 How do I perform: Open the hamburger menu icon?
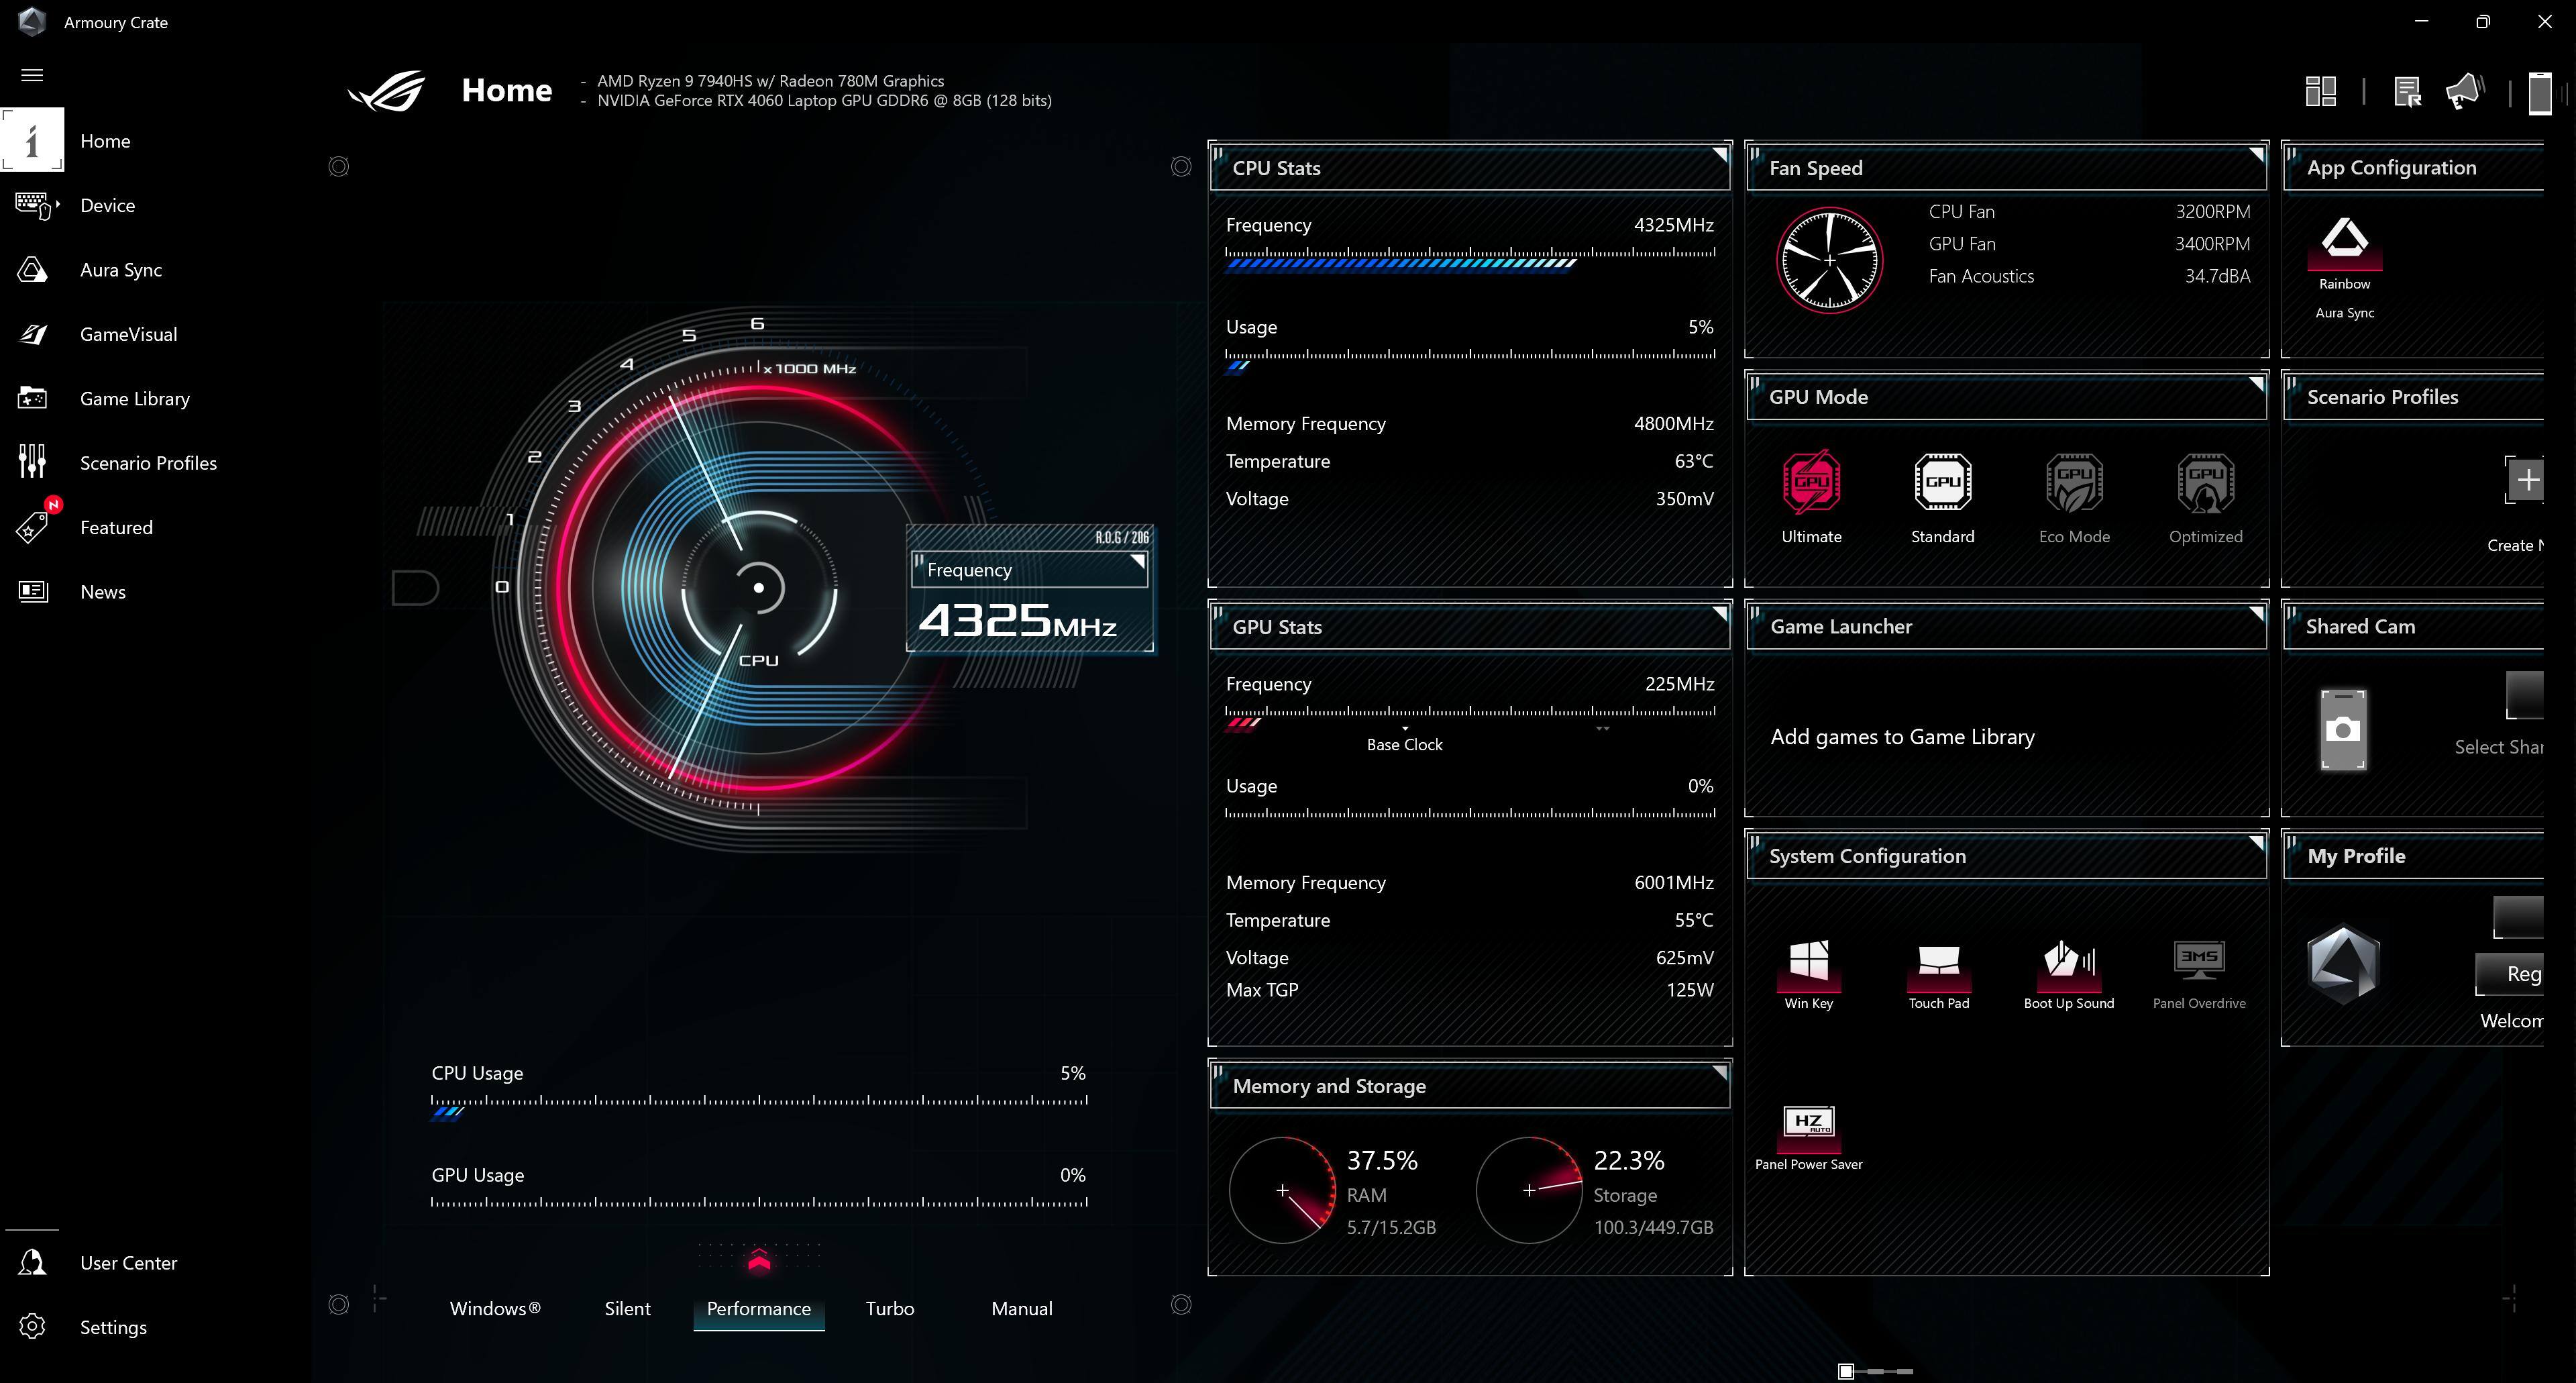coord(32,75)
